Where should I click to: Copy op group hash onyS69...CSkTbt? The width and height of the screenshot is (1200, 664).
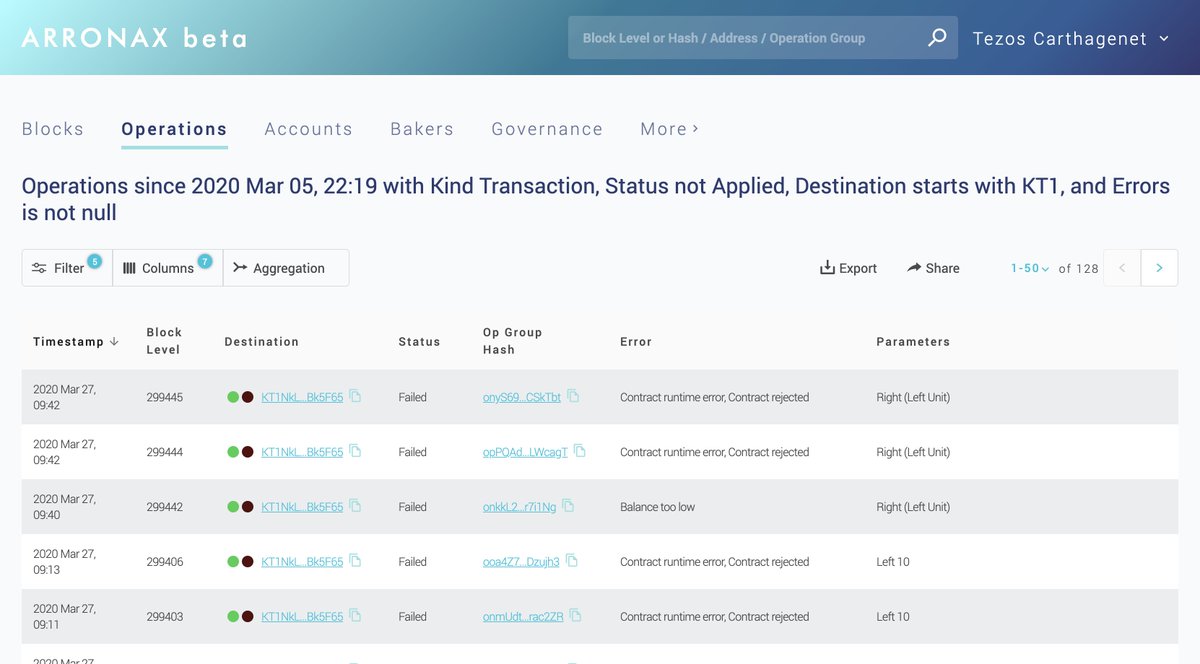coord(573,396)
